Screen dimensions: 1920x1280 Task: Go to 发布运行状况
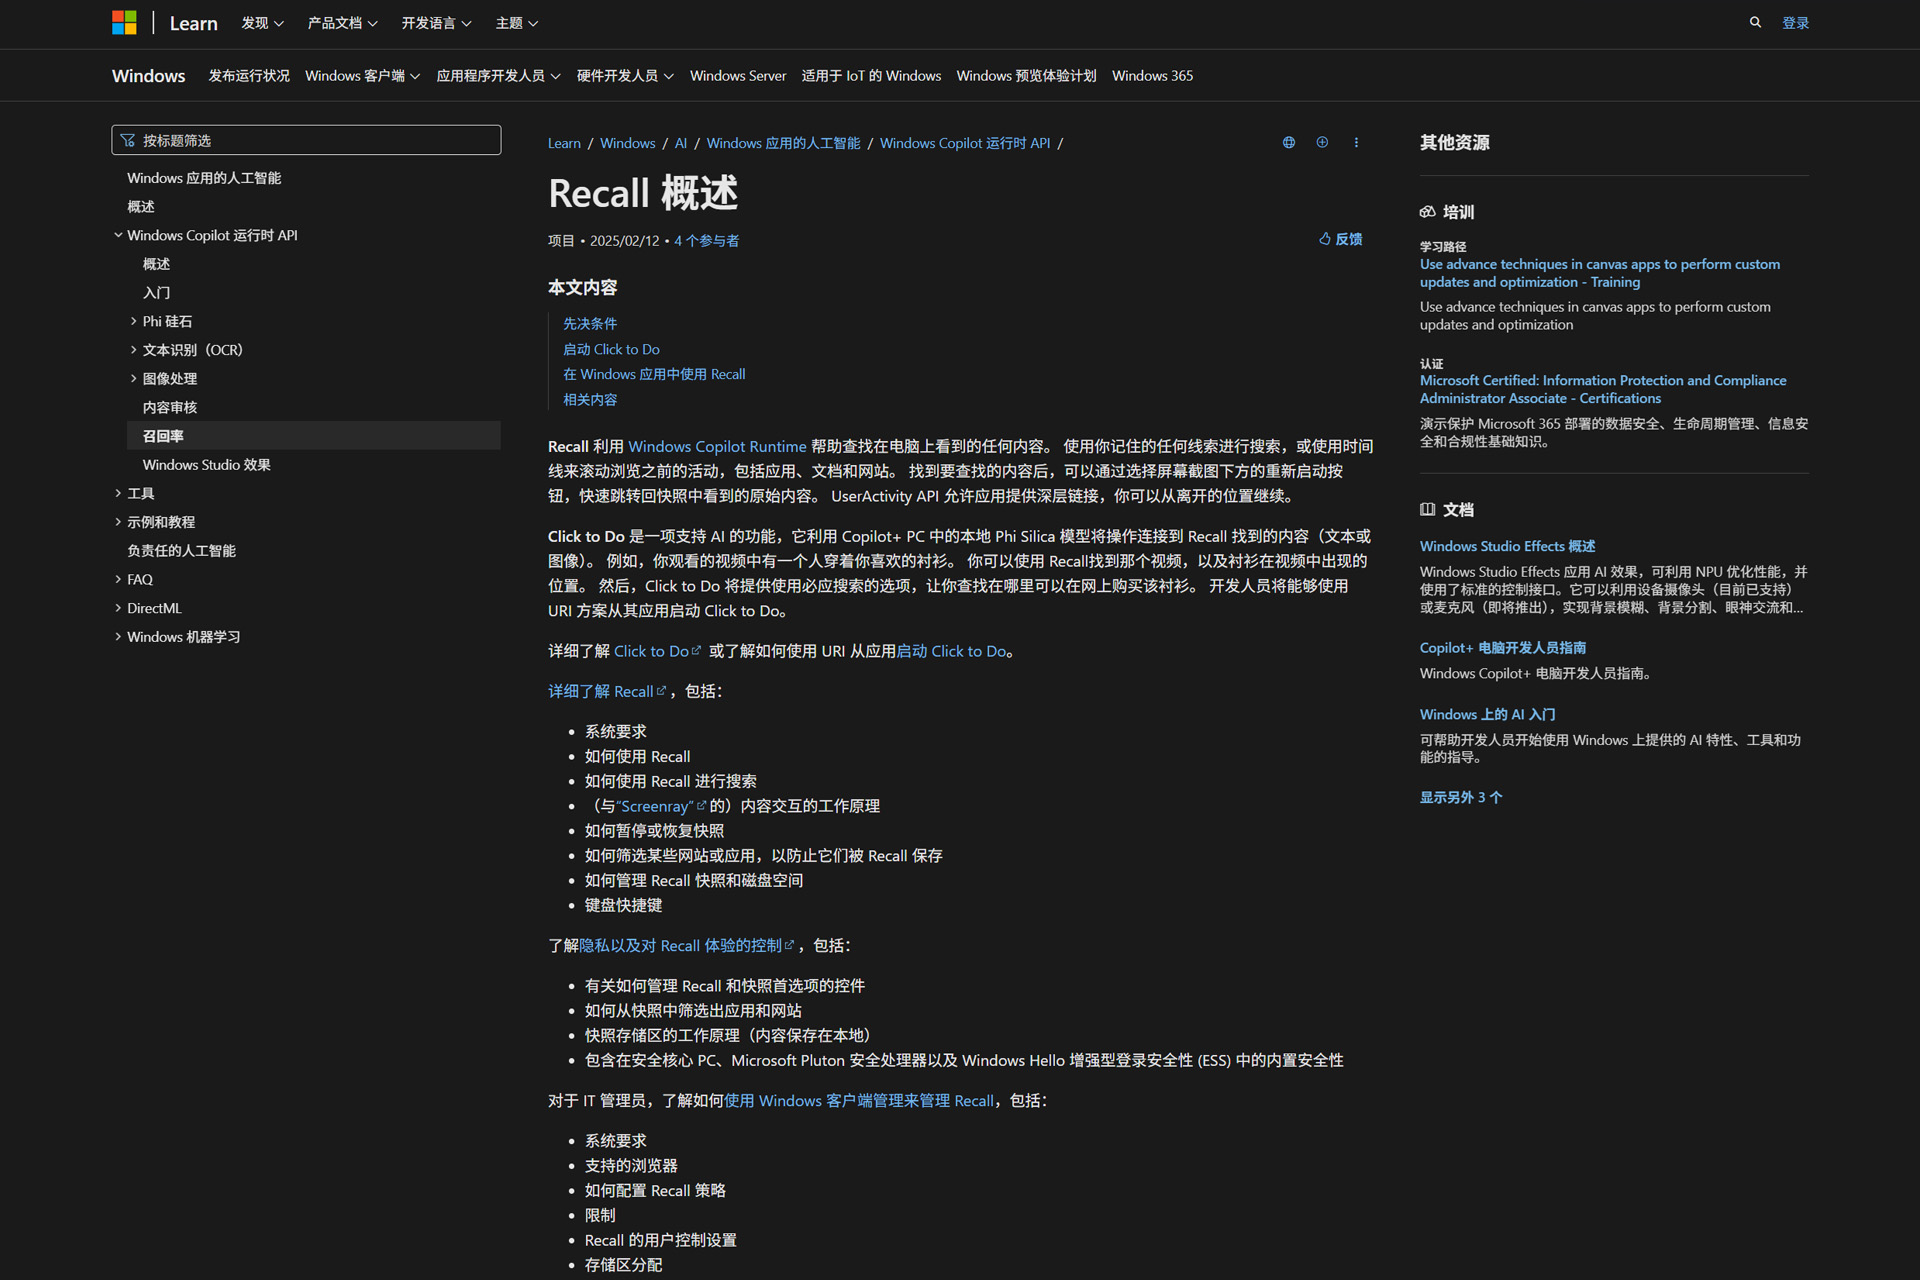[x=249, y=76]
